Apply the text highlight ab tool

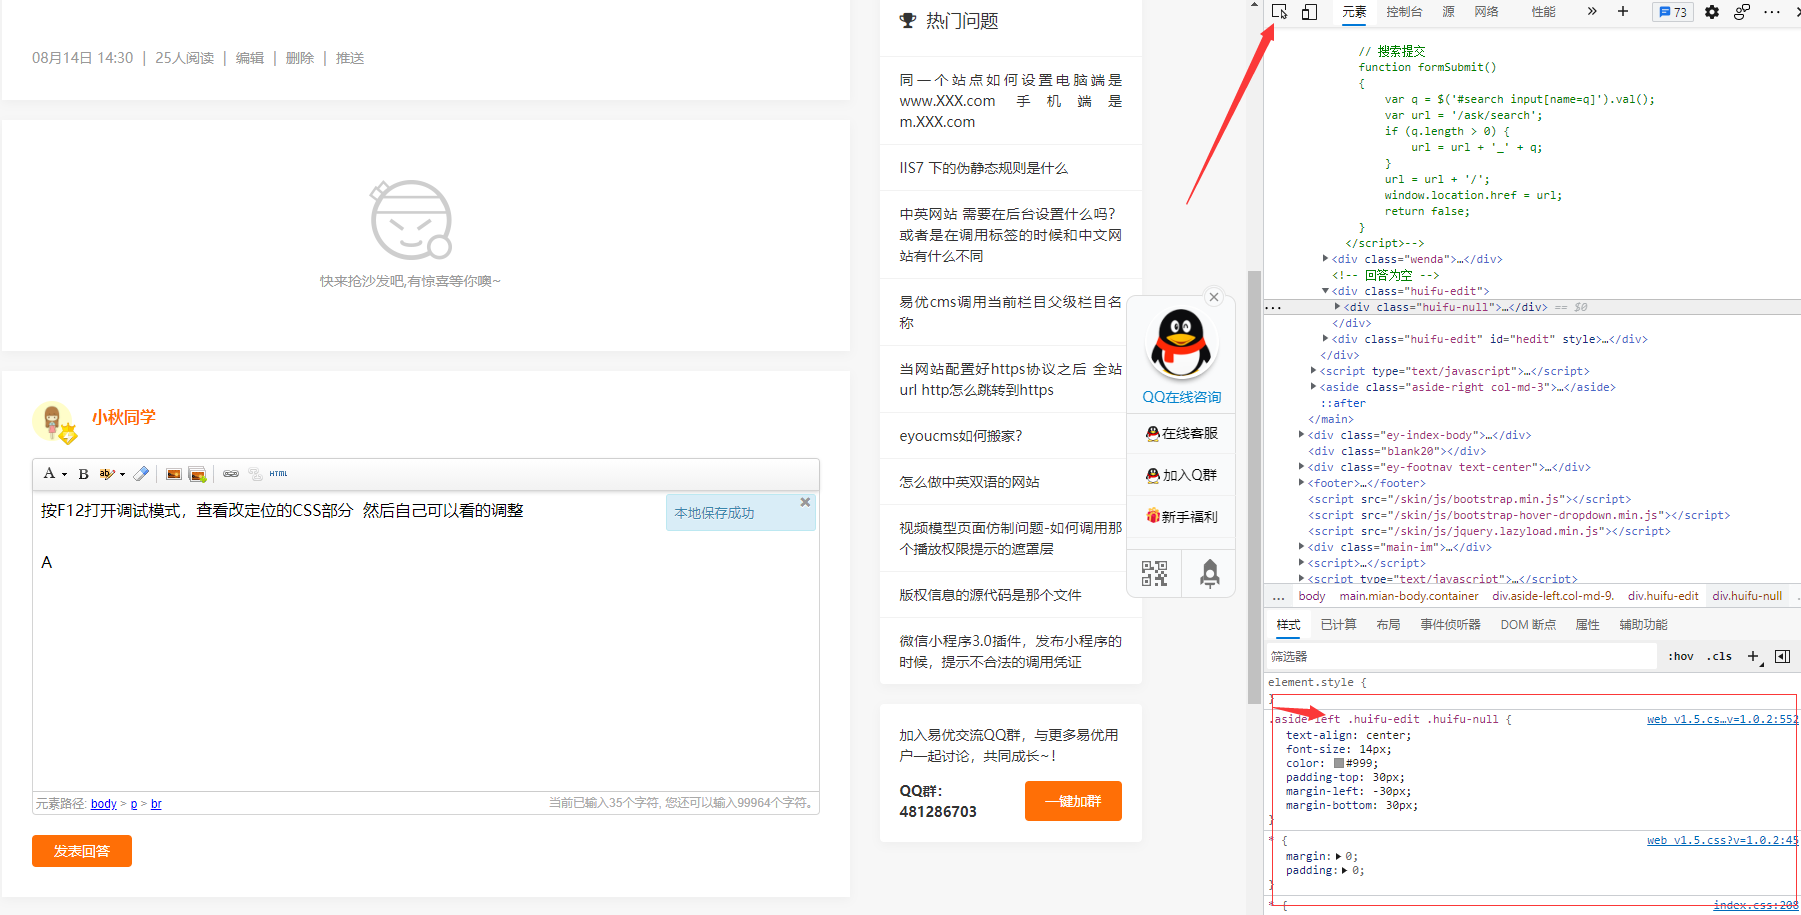click(x=106, y=474)
